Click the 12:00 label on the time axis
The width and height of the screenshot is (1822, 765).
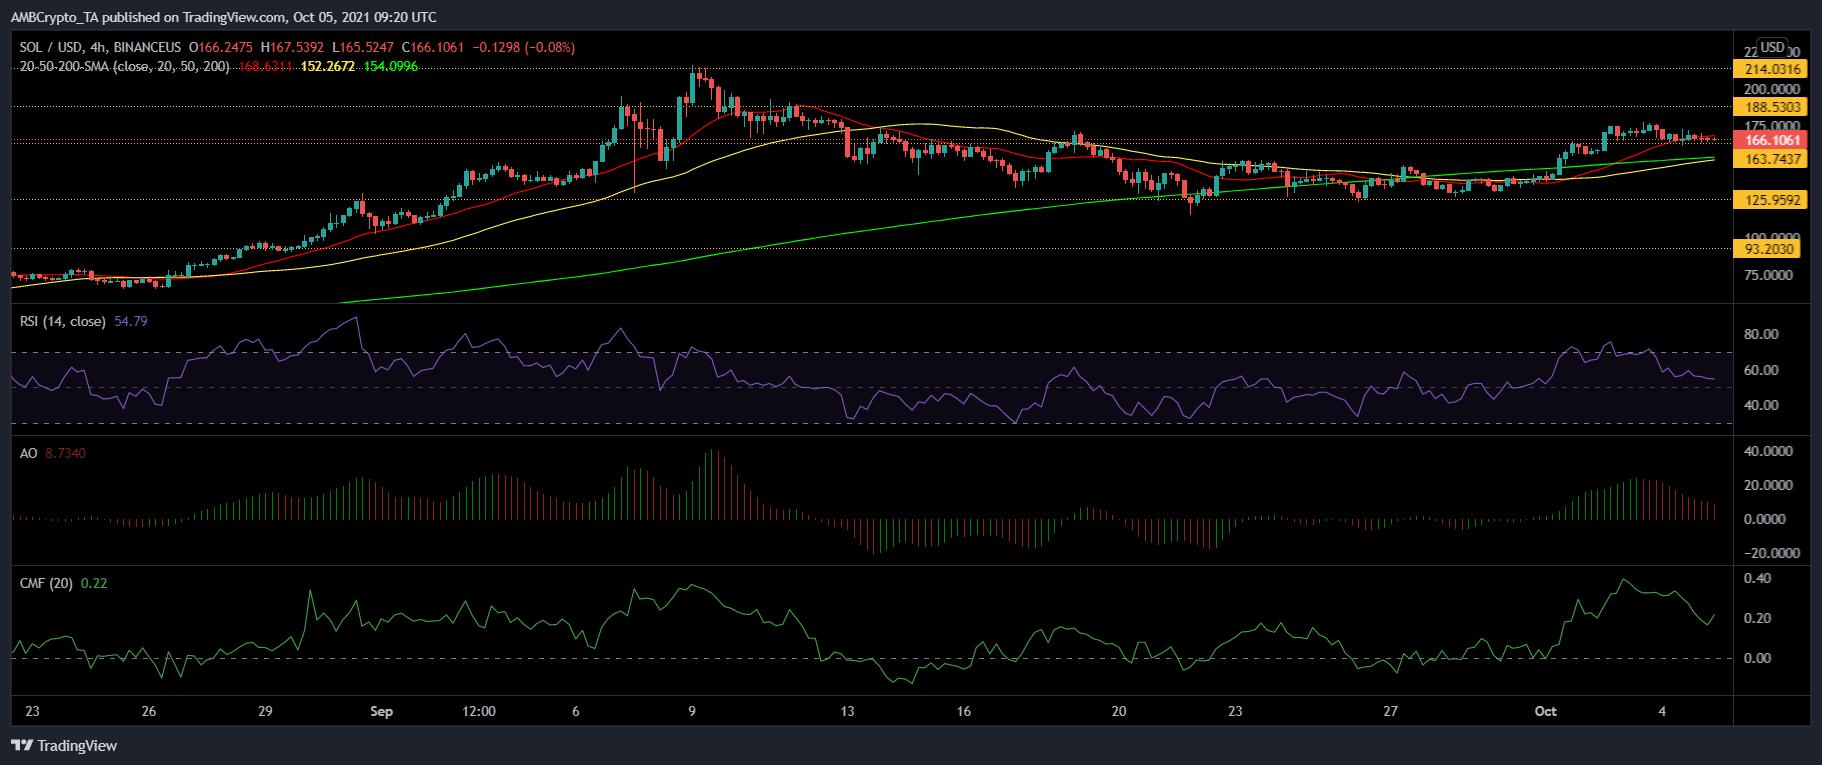[x=479, y=712]
